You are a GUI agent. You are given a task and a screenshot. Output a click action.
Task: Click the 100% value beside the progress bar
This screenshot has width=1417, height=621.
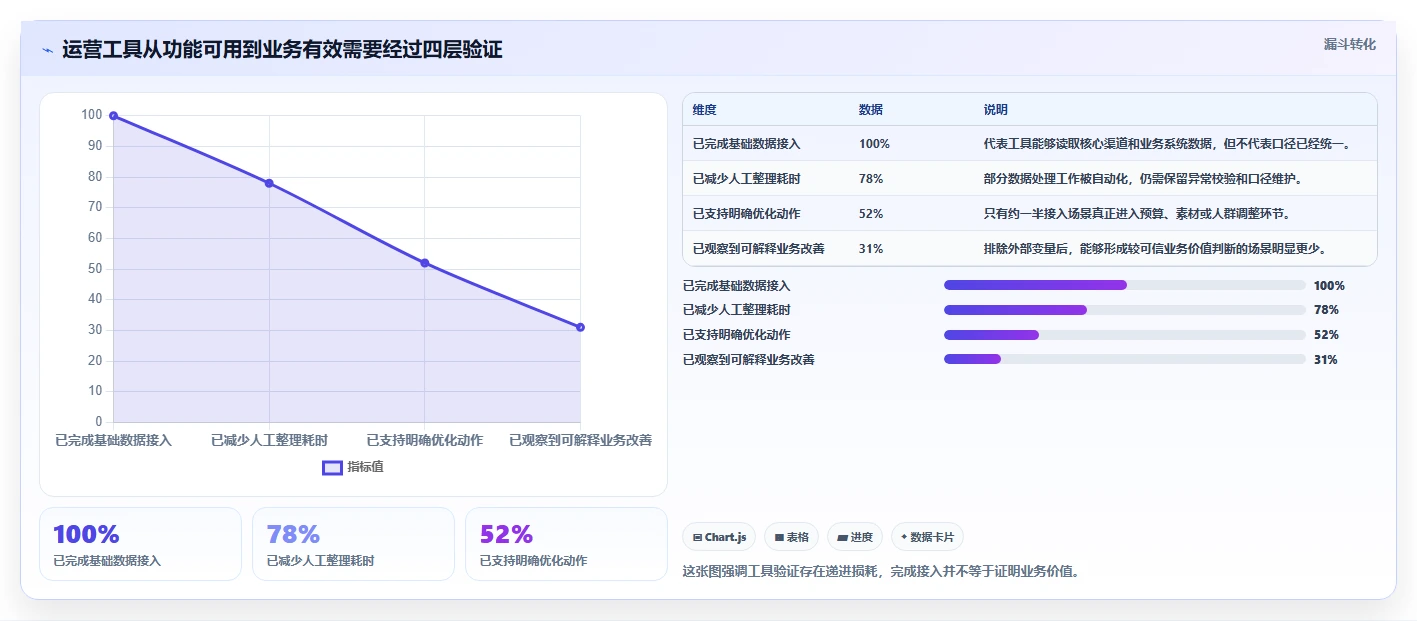click(1329, 285)
